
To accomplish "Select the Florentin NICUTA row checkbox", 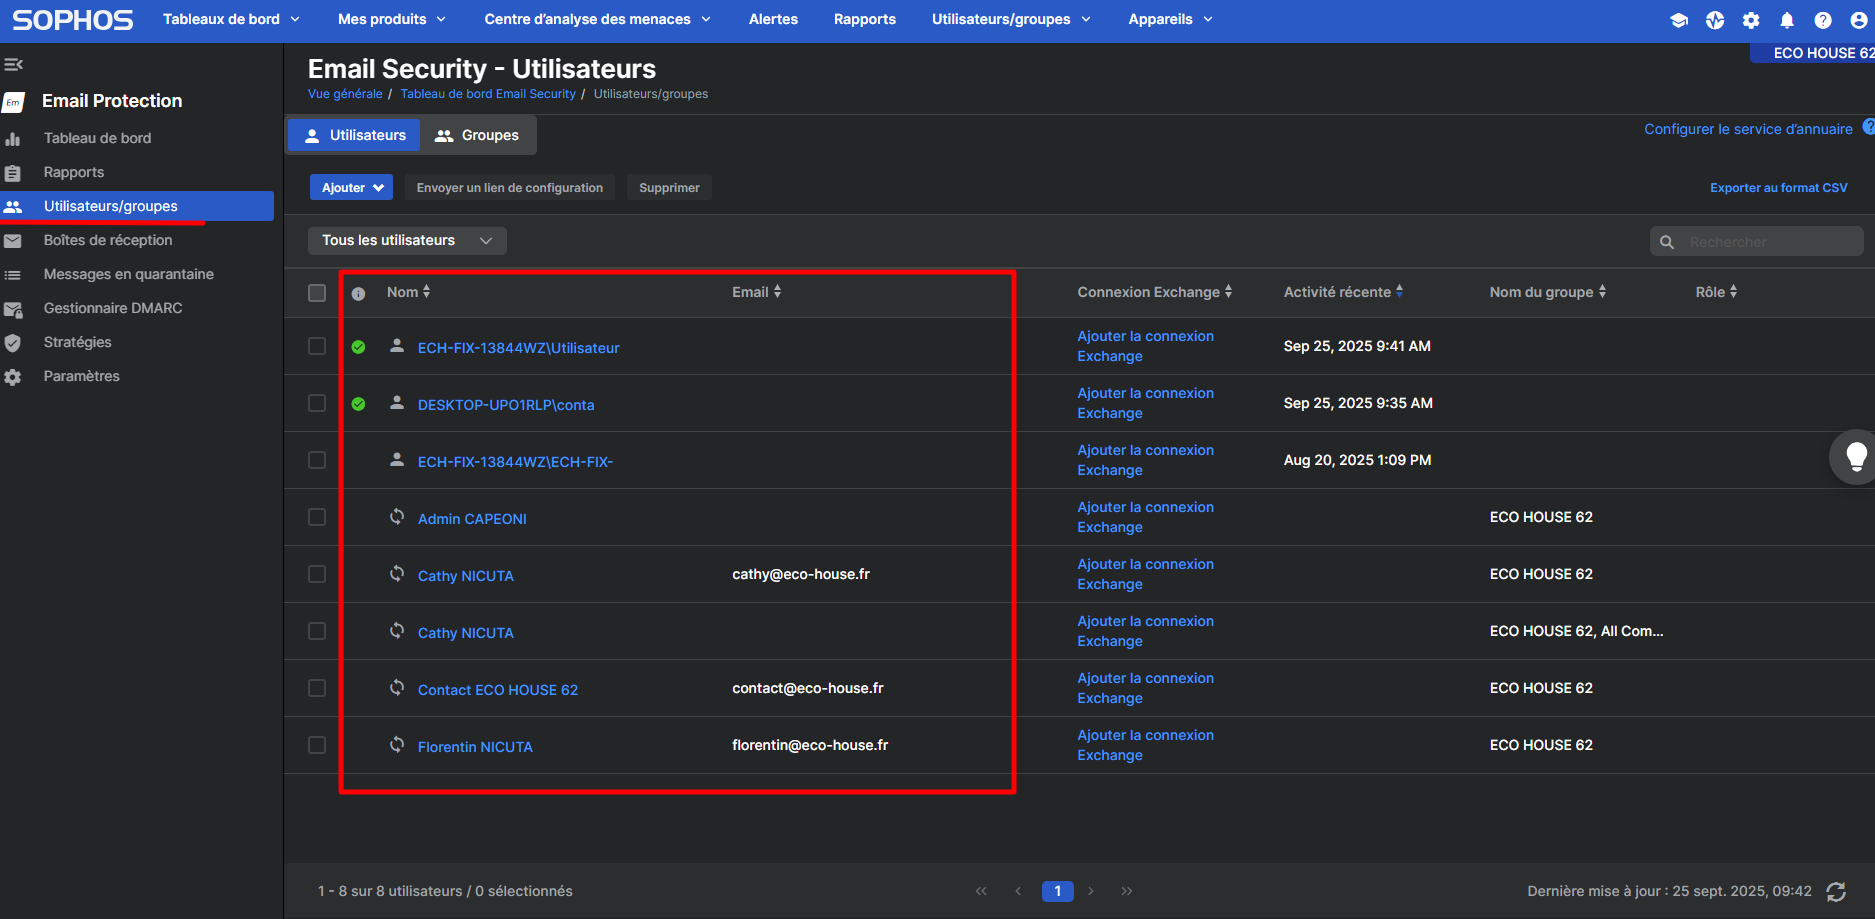I will [317, 745].
